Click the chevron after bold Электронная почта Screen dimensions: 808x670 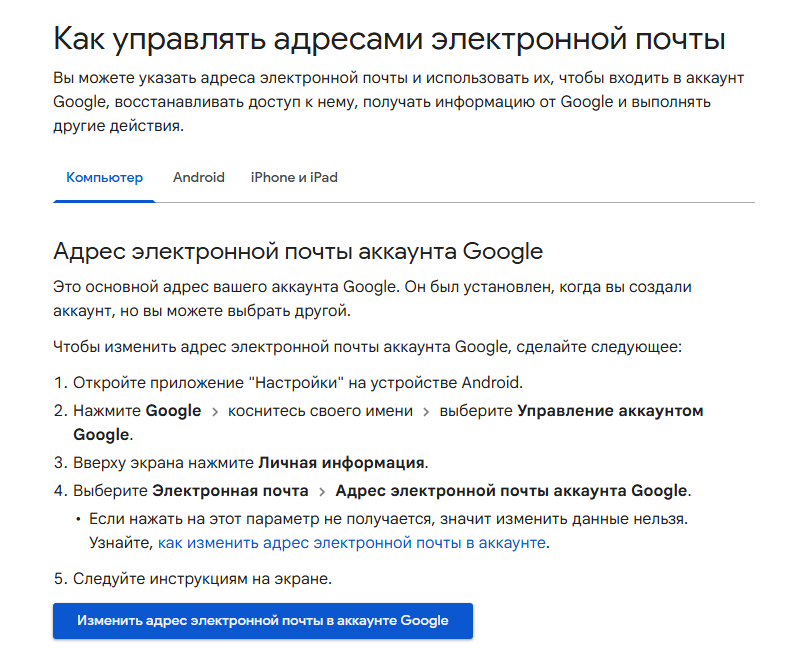(322, 491)
